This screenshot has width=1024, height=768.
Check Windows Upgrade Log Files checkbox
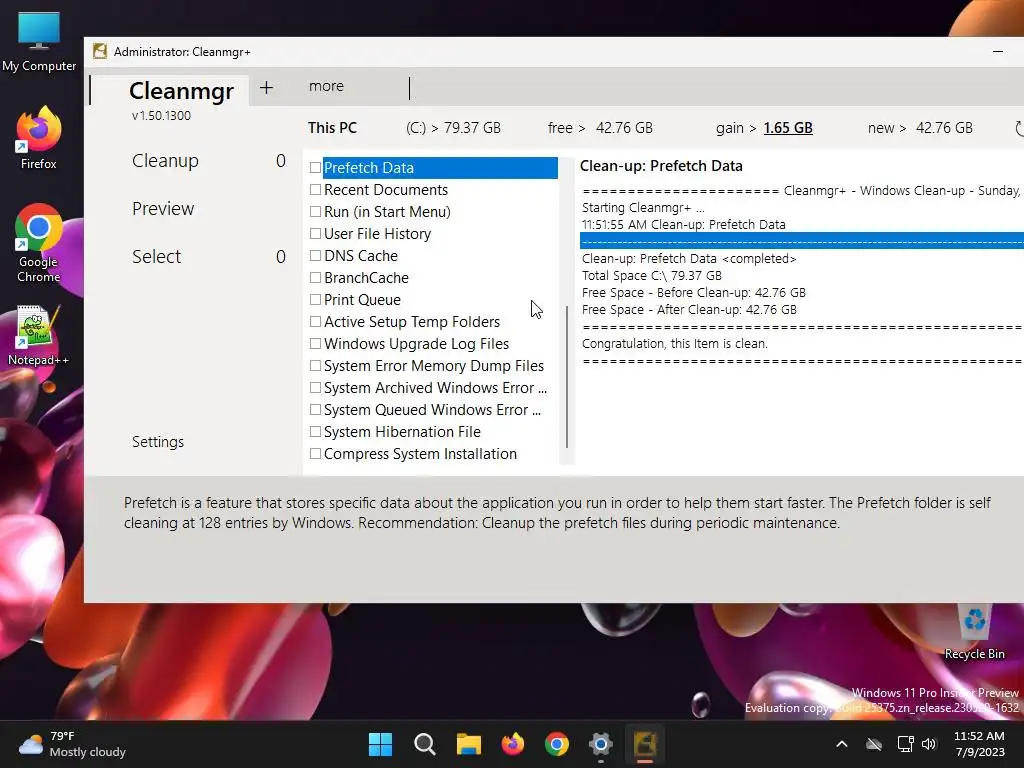click(315, 344)
